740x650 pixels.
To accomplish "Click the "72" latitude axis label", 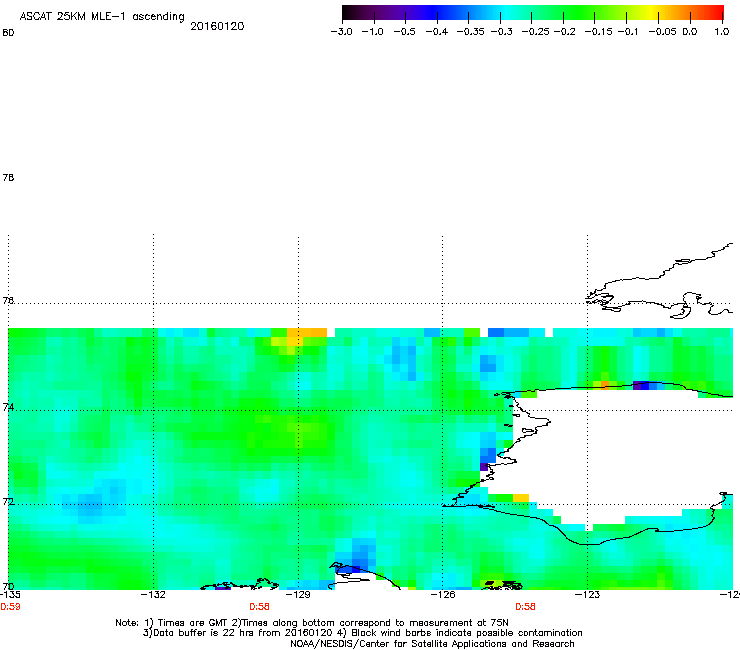I will pos(8,502).
